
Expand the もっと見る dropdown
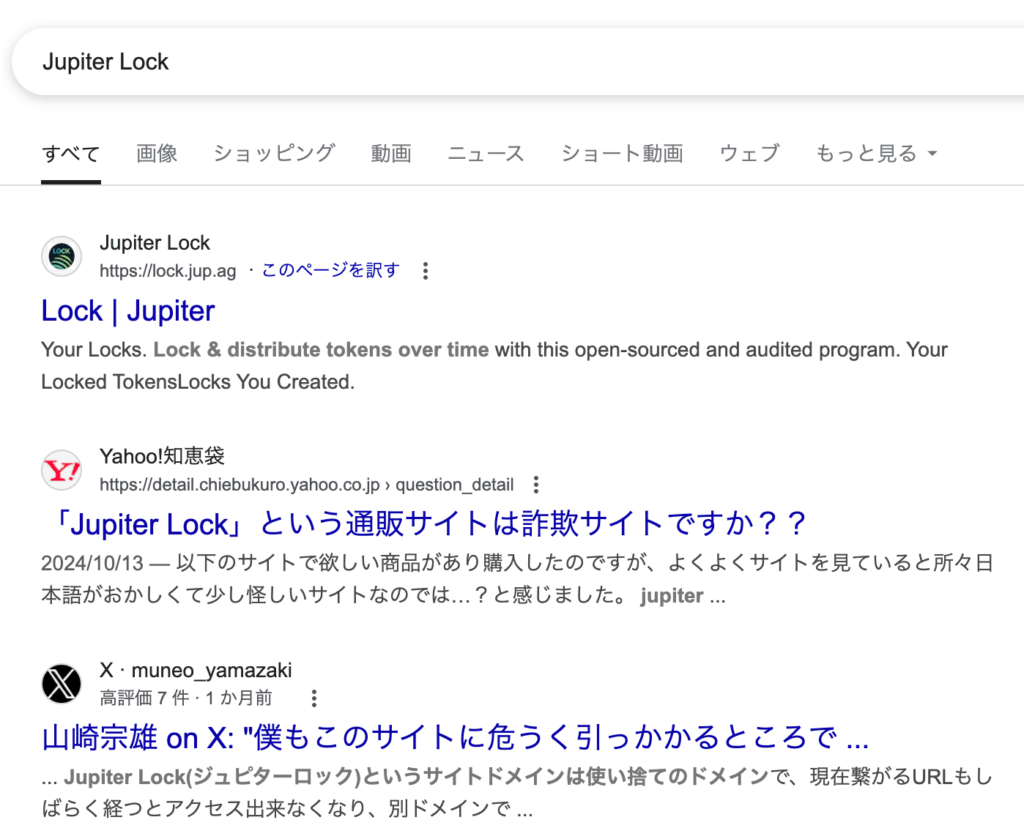click(876, 153)
